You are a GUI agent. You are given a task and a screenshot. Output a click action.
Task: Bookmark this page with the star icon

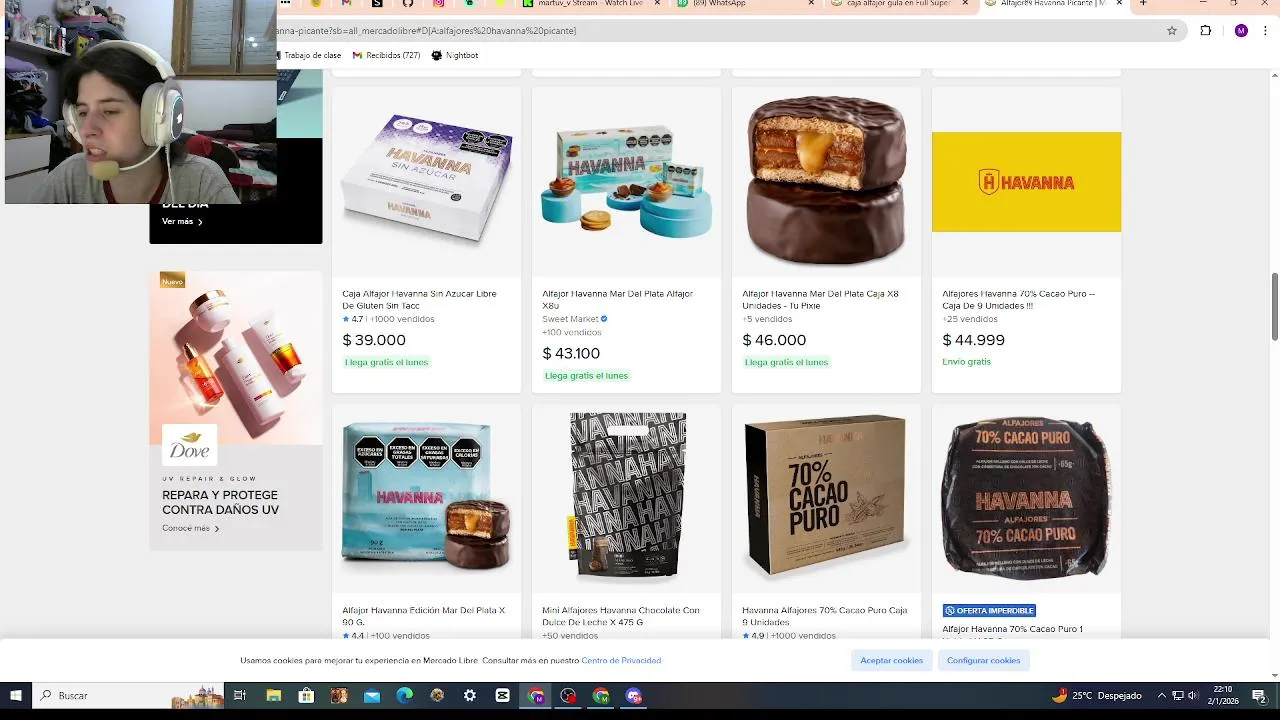[1172, 31]
